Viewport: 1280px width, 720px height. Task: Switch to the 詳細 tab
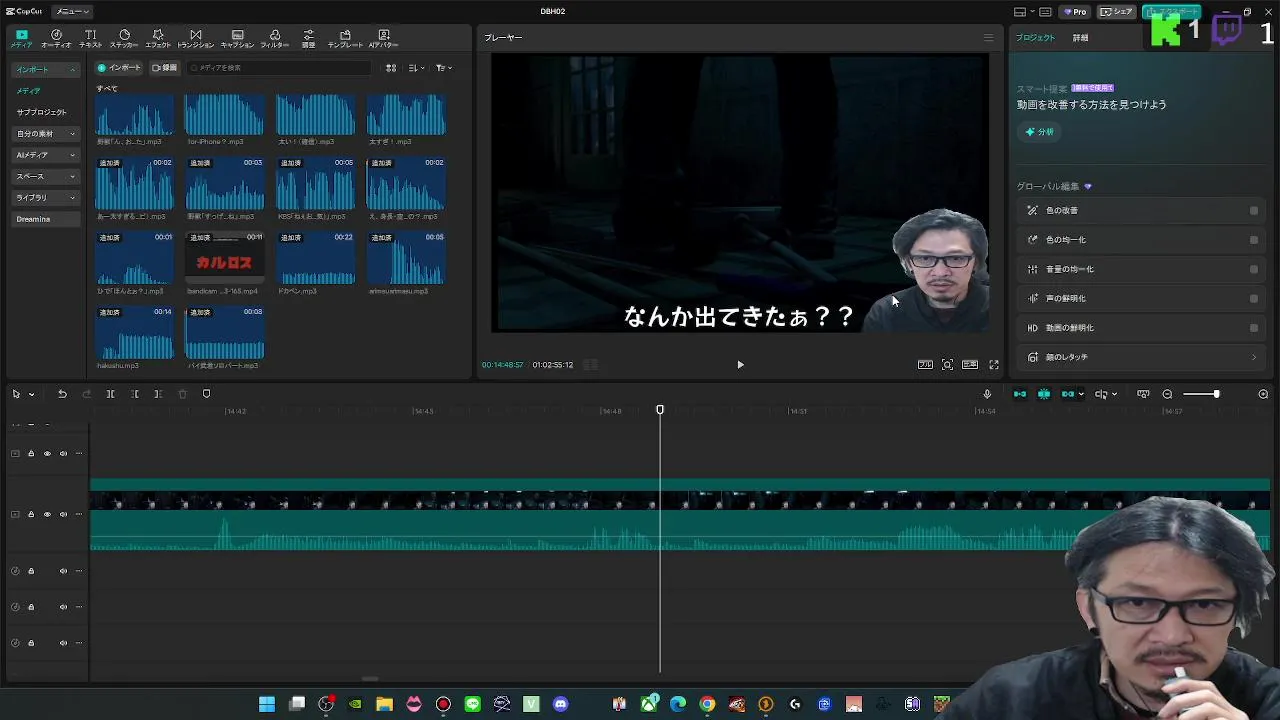[1080, 38]
